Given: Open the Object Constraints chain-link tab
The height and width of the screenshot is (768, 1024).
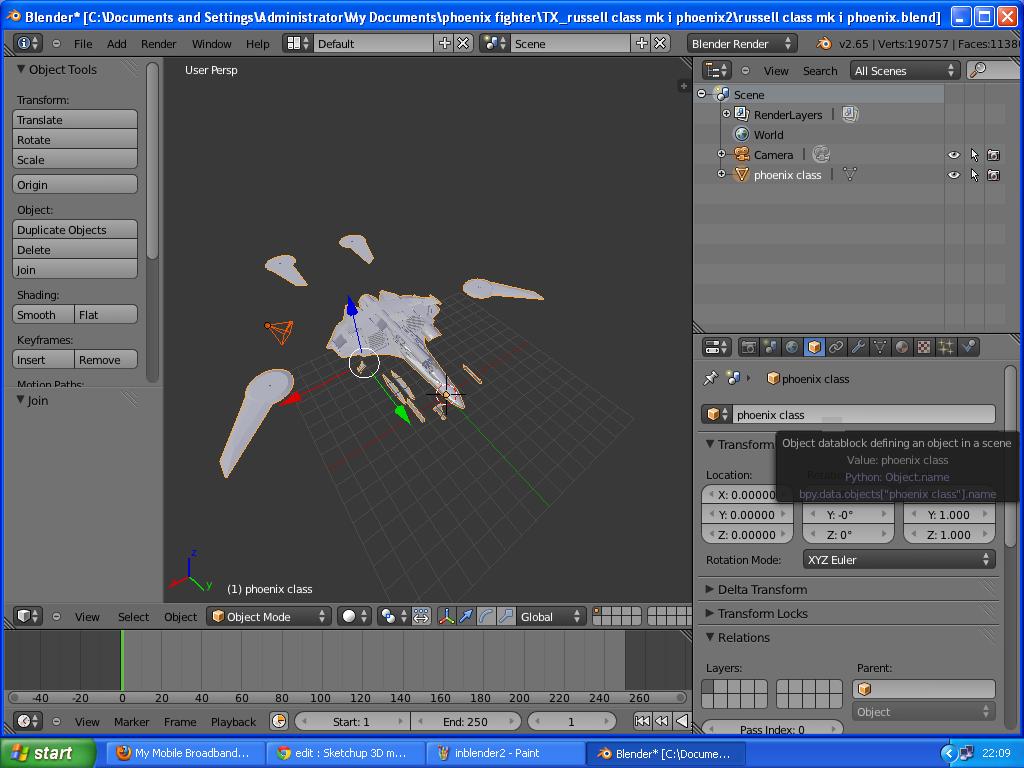Looking at the screenshot, I should 837,347.
